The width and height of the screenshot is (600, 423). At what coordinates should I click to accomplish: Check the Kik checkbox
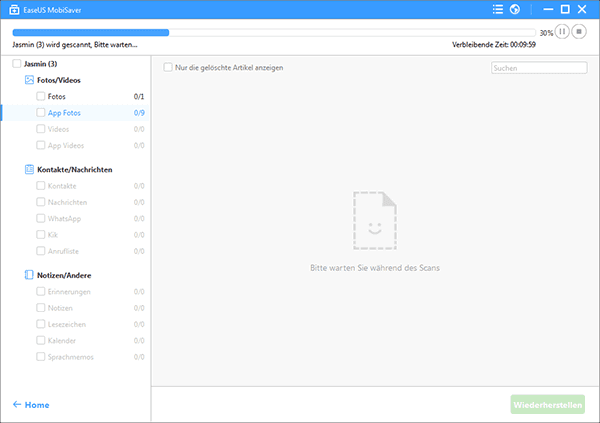pyautogui.click(x=41, y=234)
